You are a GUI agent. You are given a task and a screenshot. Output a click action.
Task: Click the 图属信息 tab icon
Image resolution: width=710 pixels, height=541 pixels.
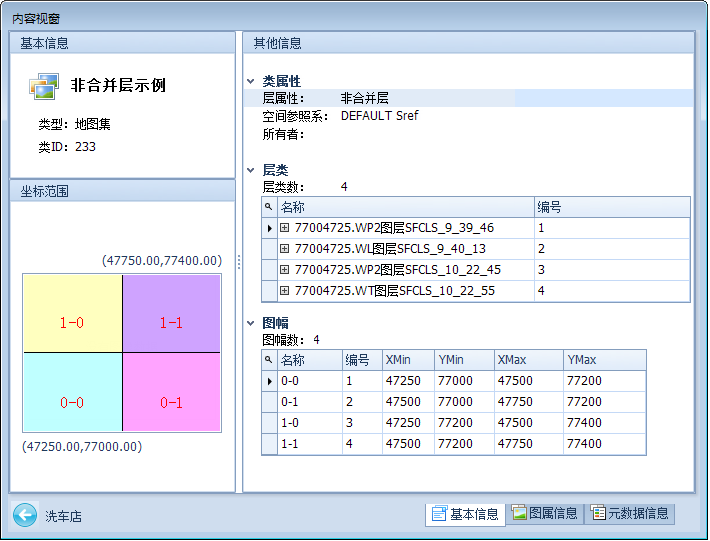(519, 514)
